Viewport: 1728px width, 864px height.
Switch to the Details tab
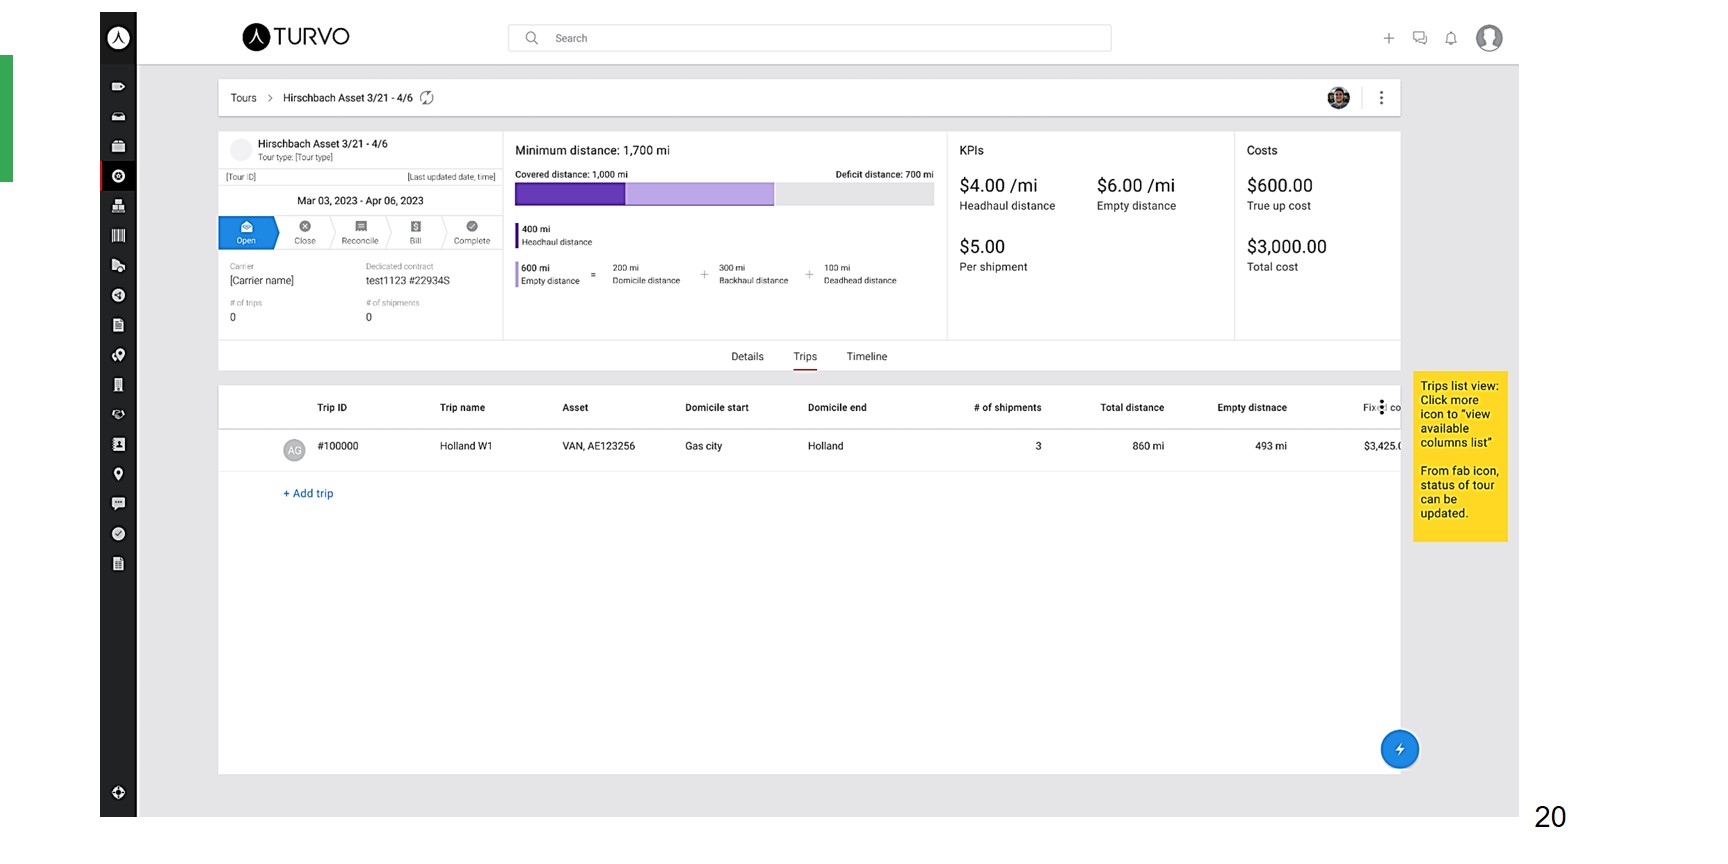click(747, 357)
